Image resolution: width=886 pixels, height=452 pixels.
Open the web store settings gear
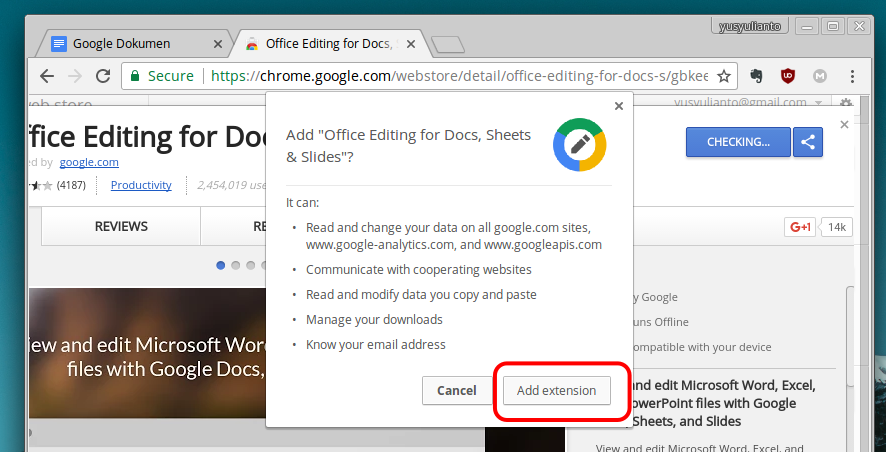tap(846, 103)
